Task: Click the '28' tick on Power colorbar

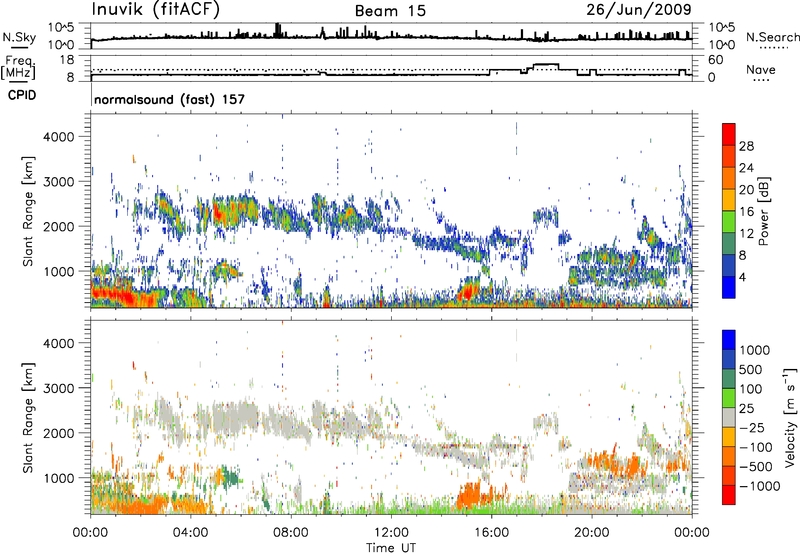Action: pos(746,146)
